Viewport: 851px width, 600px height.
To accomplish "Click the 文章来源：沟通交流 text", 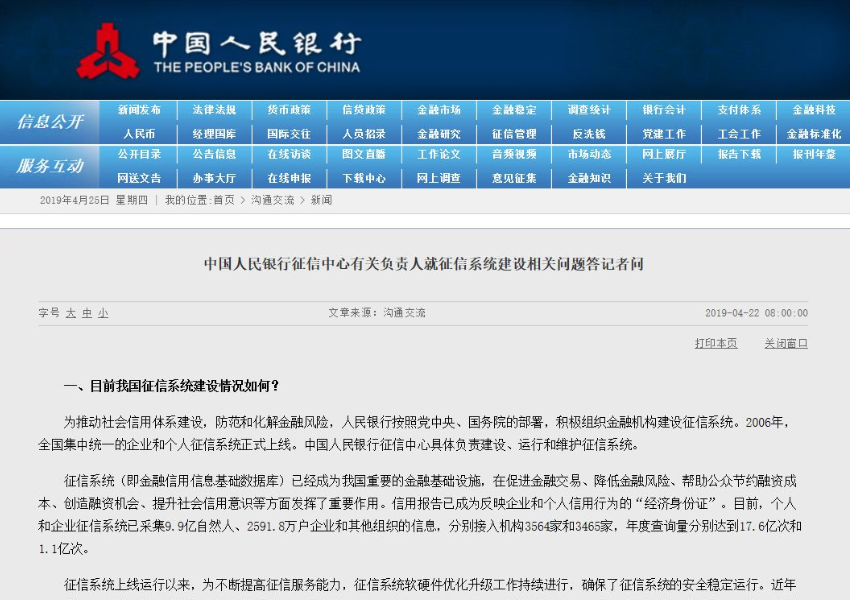I will point(377,313).
